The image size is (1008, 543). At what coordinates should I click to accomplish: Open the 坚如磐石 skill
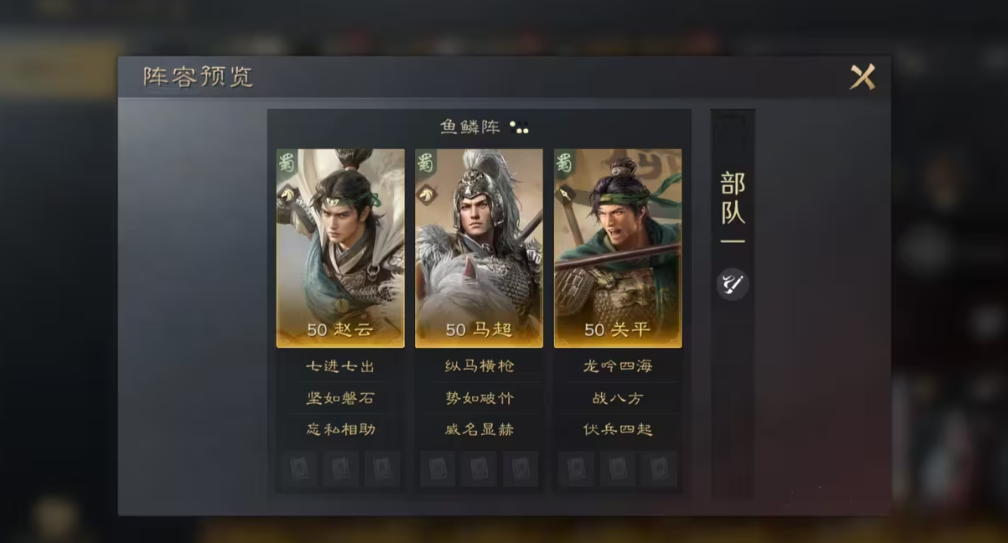tap(340, 398)
